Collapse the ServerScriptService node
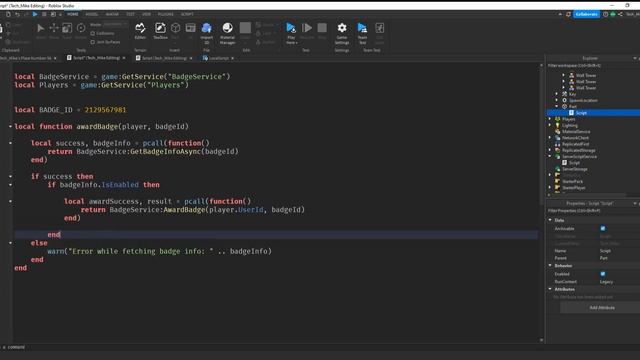Viewport: 640px width, 360px height. 550,156
